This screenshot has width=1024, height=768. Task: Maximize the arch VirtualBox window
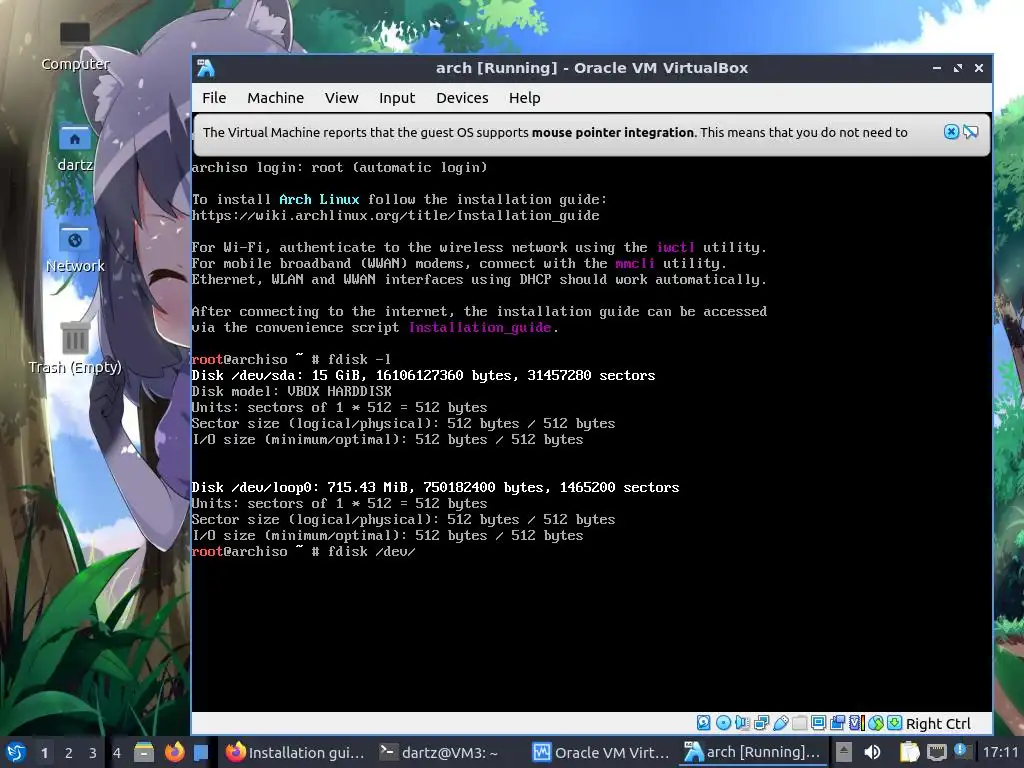tap(957, 68)
